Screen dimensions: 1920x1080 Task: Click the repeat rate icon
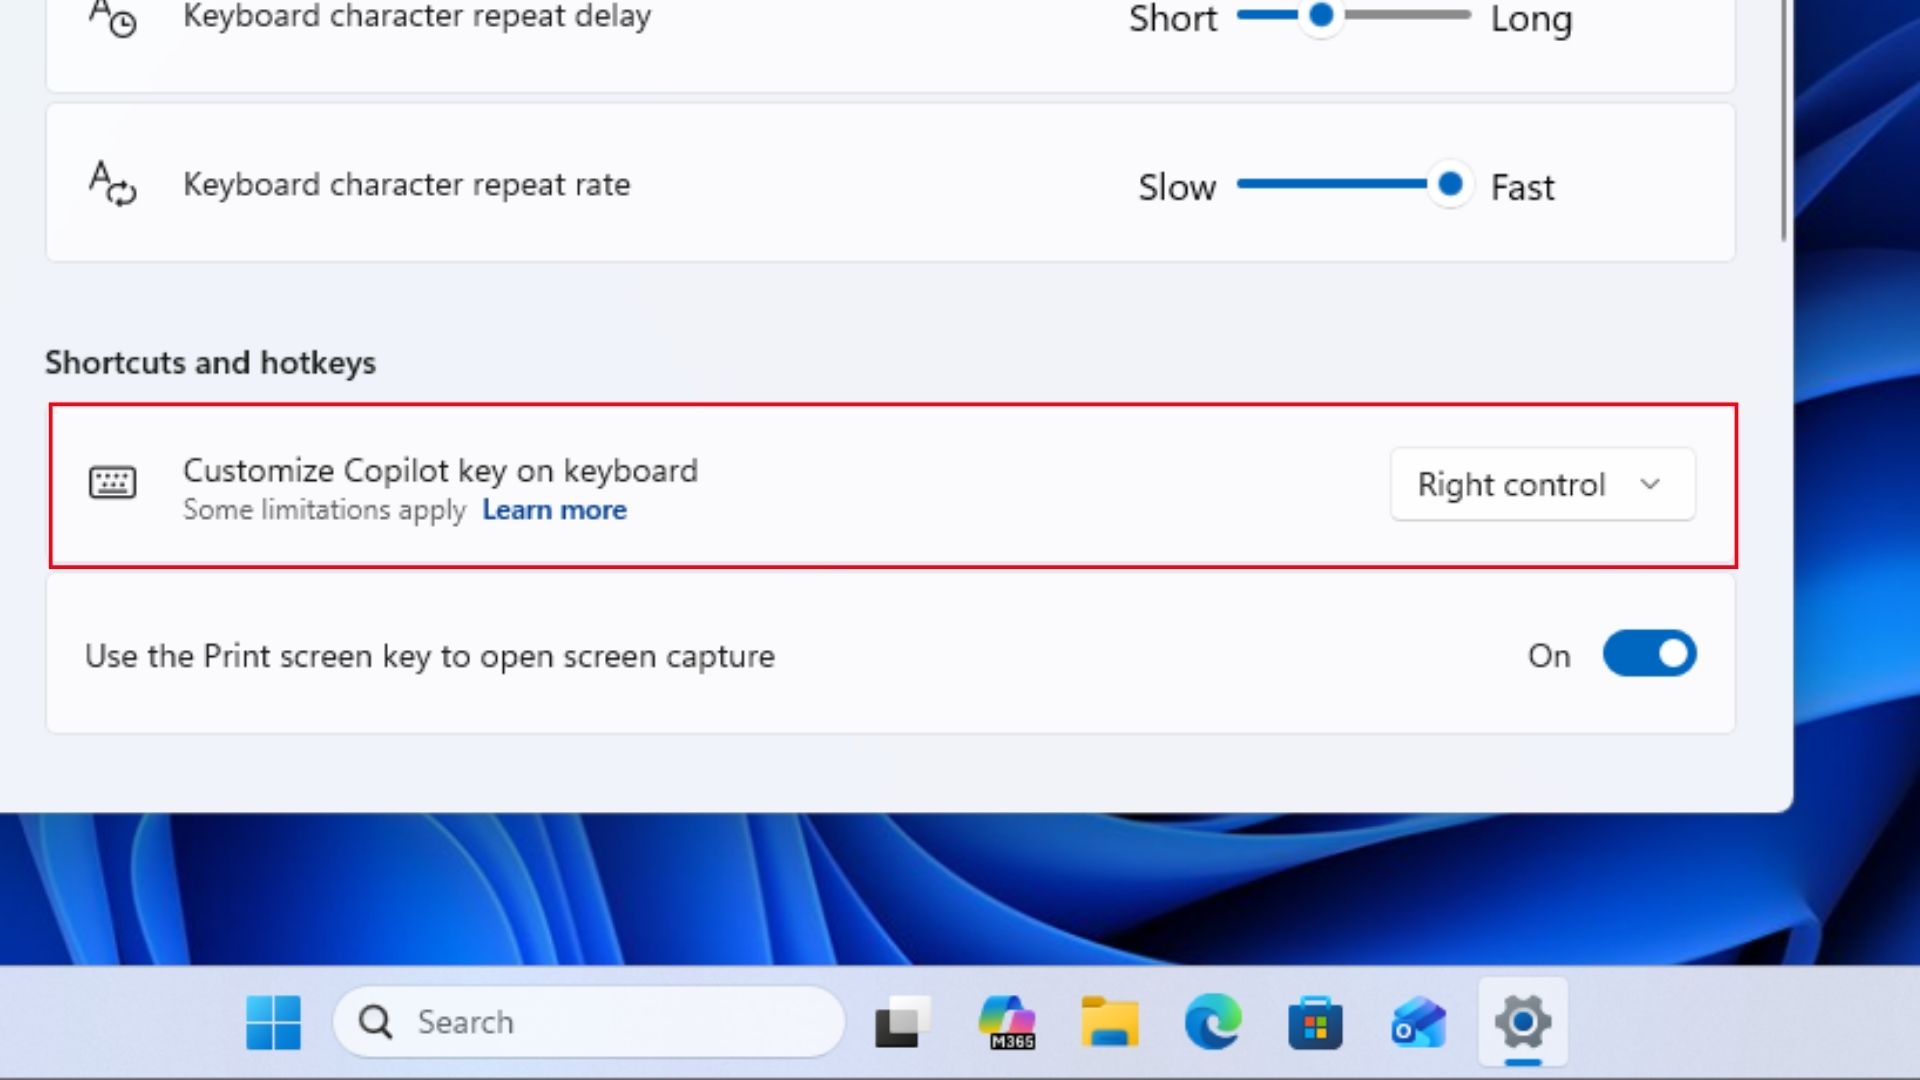[x=112, y=184]
